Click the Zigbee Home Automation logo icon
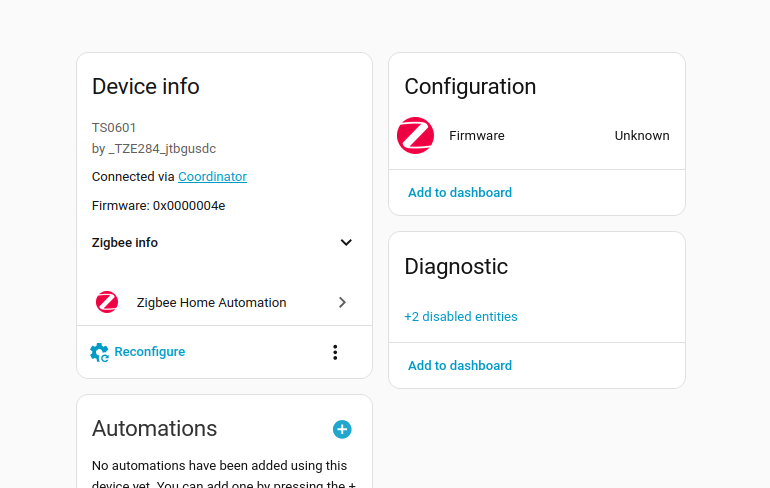770x488 pixels. coord(107,302)
